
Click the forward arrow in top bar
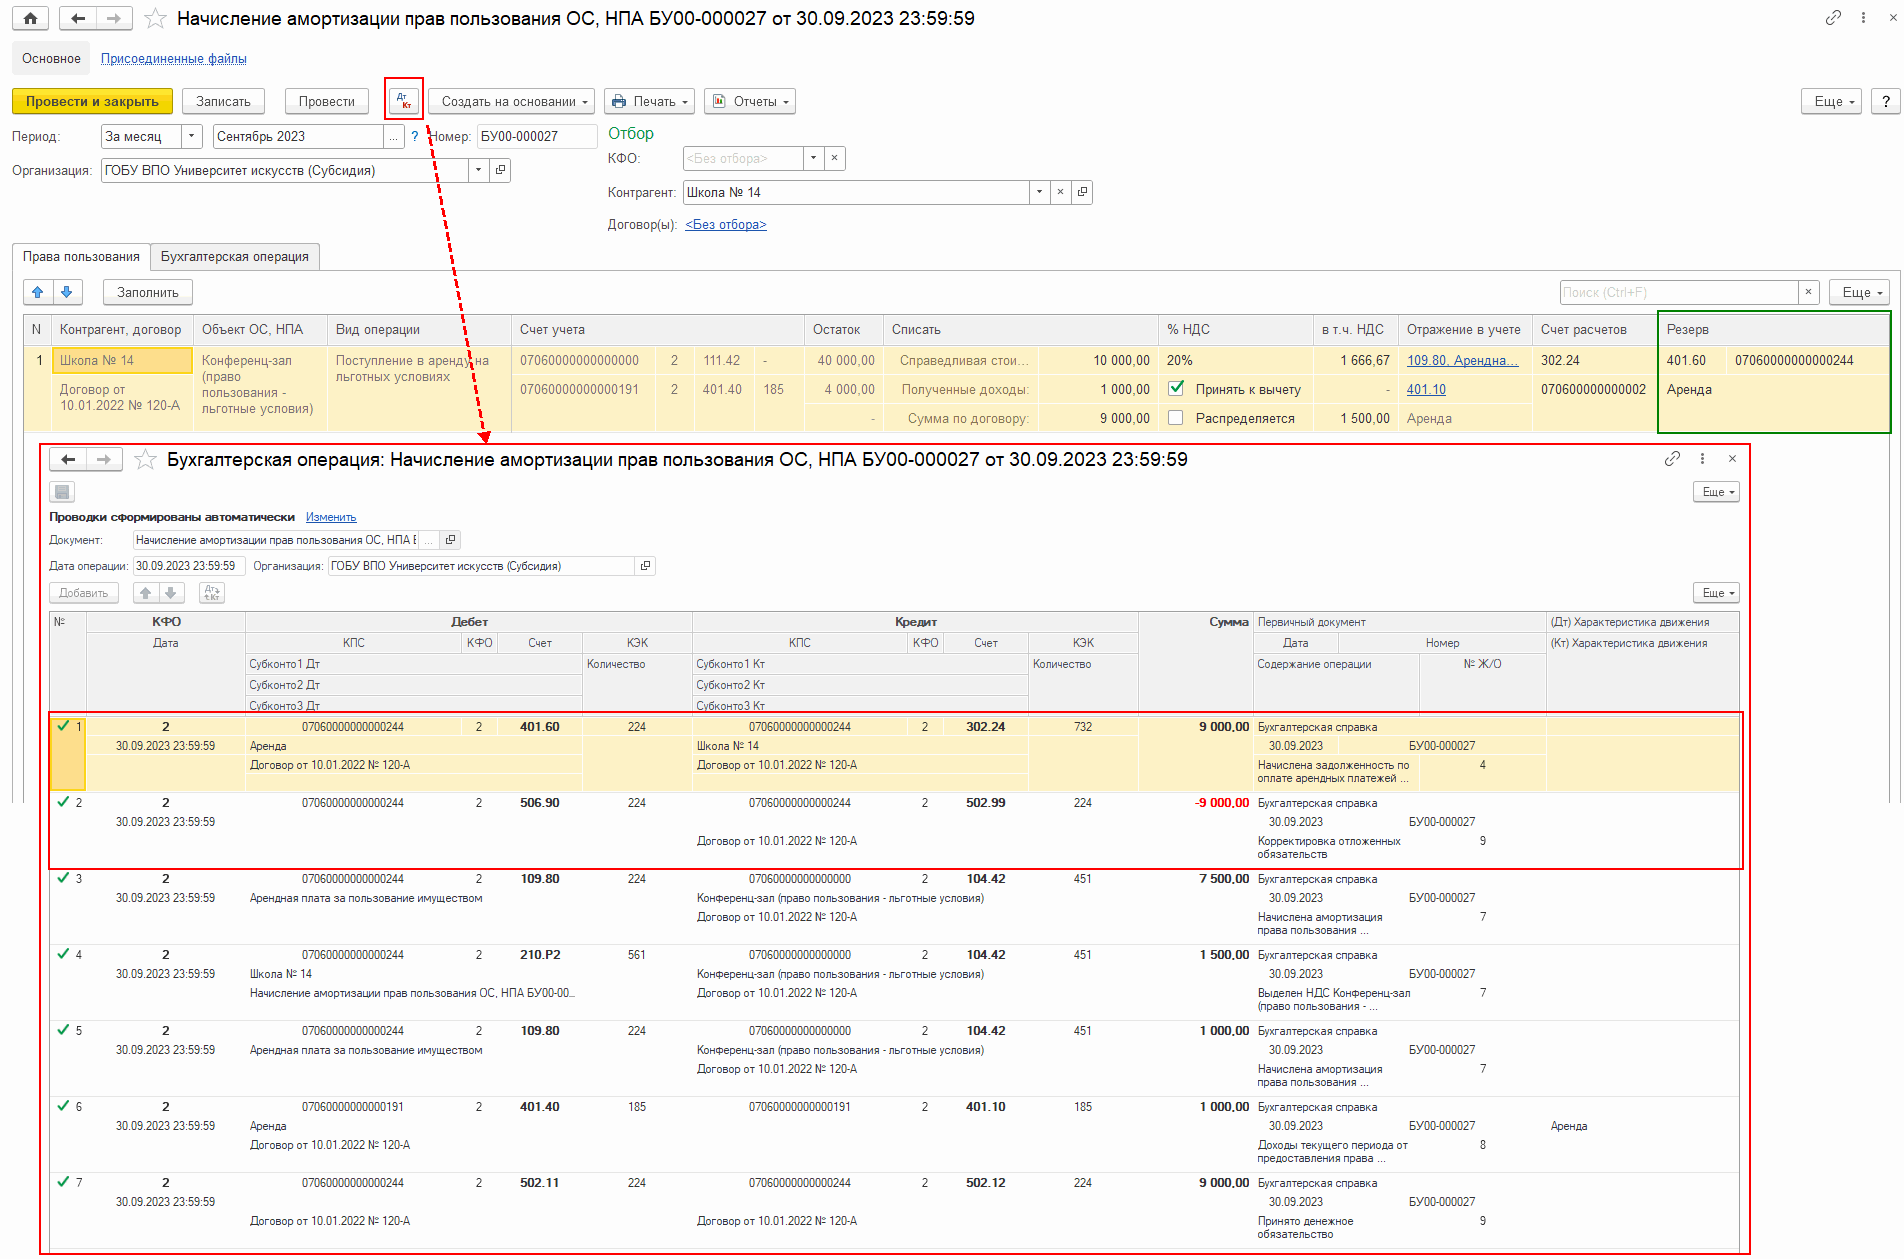pyautogui.click(x=114, y=18)
